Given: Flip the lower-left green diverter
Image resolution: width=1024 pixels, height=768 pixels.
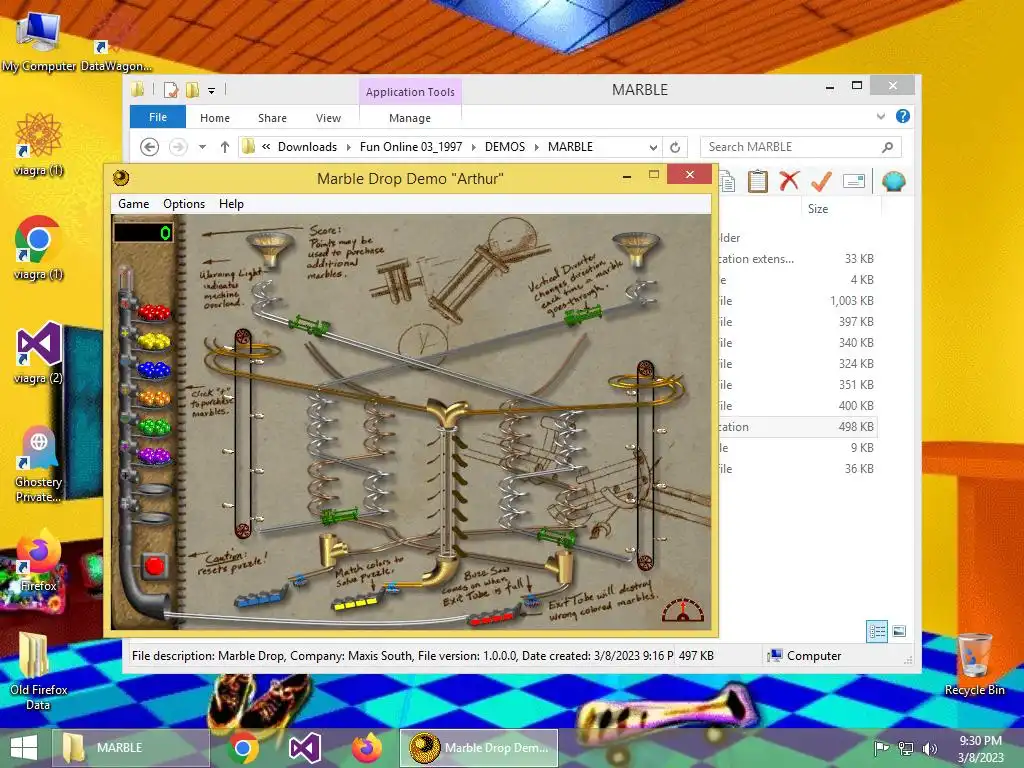Looking at the screenshot, I should pos(340,516).
